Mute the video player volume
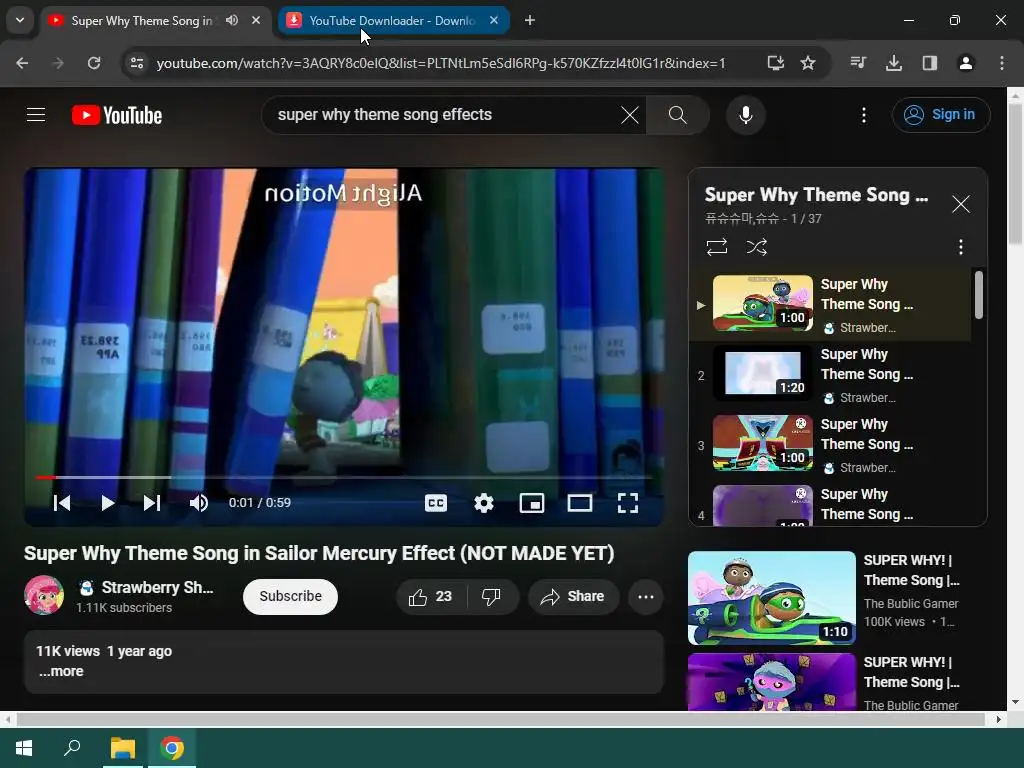Screen dimensions: 1024x768 [x=199, y=503]
